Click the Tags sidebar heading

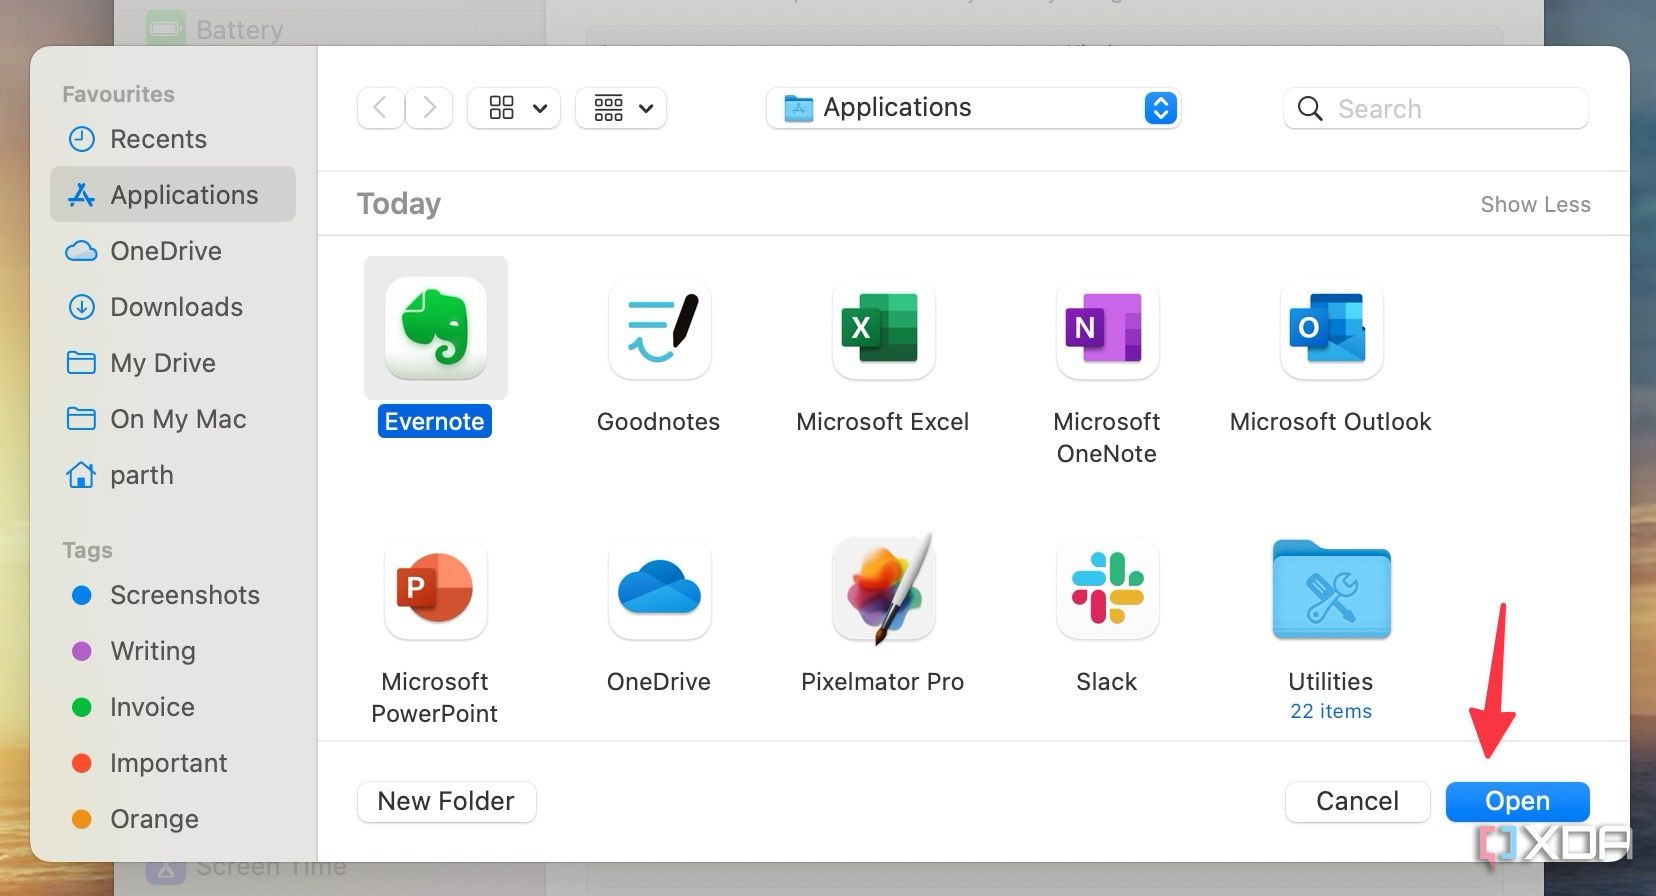(x=87, y=550)
